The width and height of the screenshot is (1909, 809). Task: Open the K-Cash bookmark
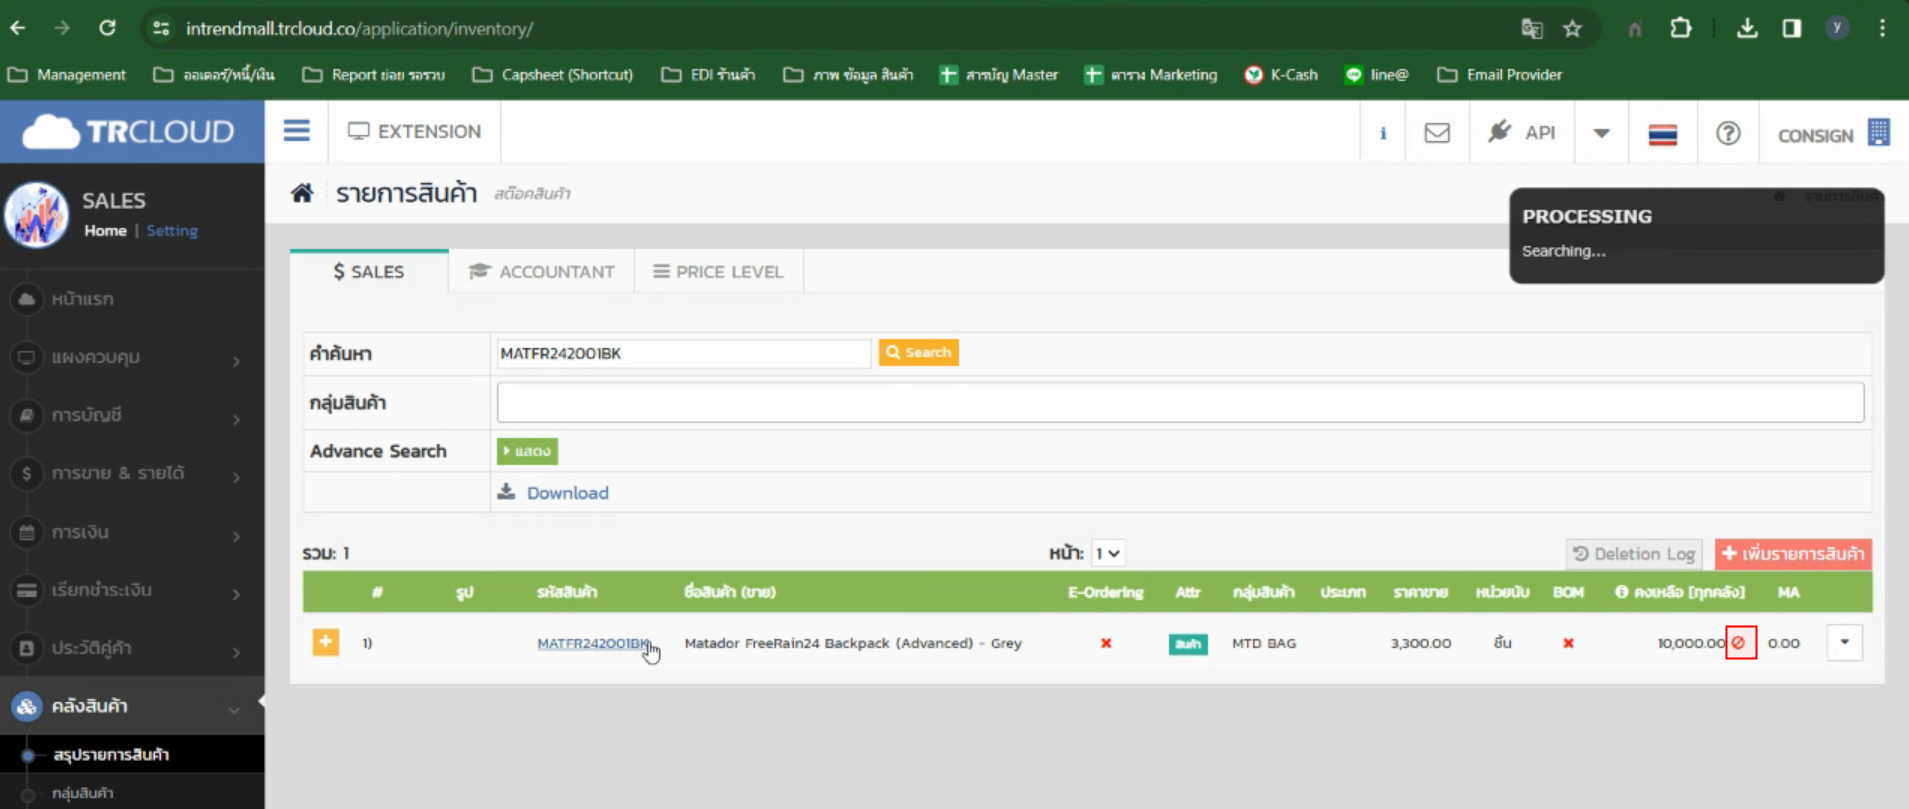1281,74
